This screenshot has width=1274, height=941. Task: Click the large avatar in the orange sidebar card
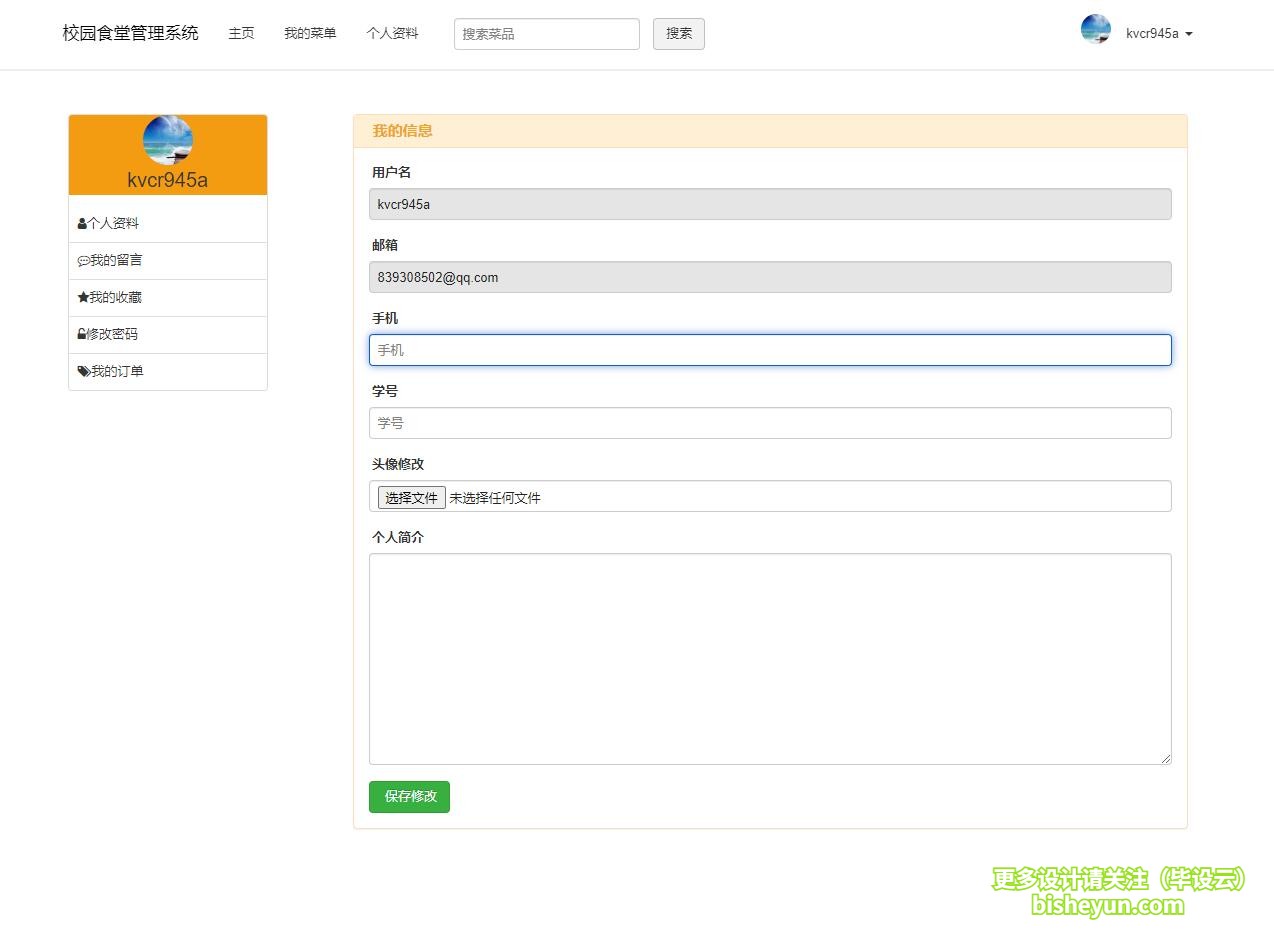(x=168, y=140)
